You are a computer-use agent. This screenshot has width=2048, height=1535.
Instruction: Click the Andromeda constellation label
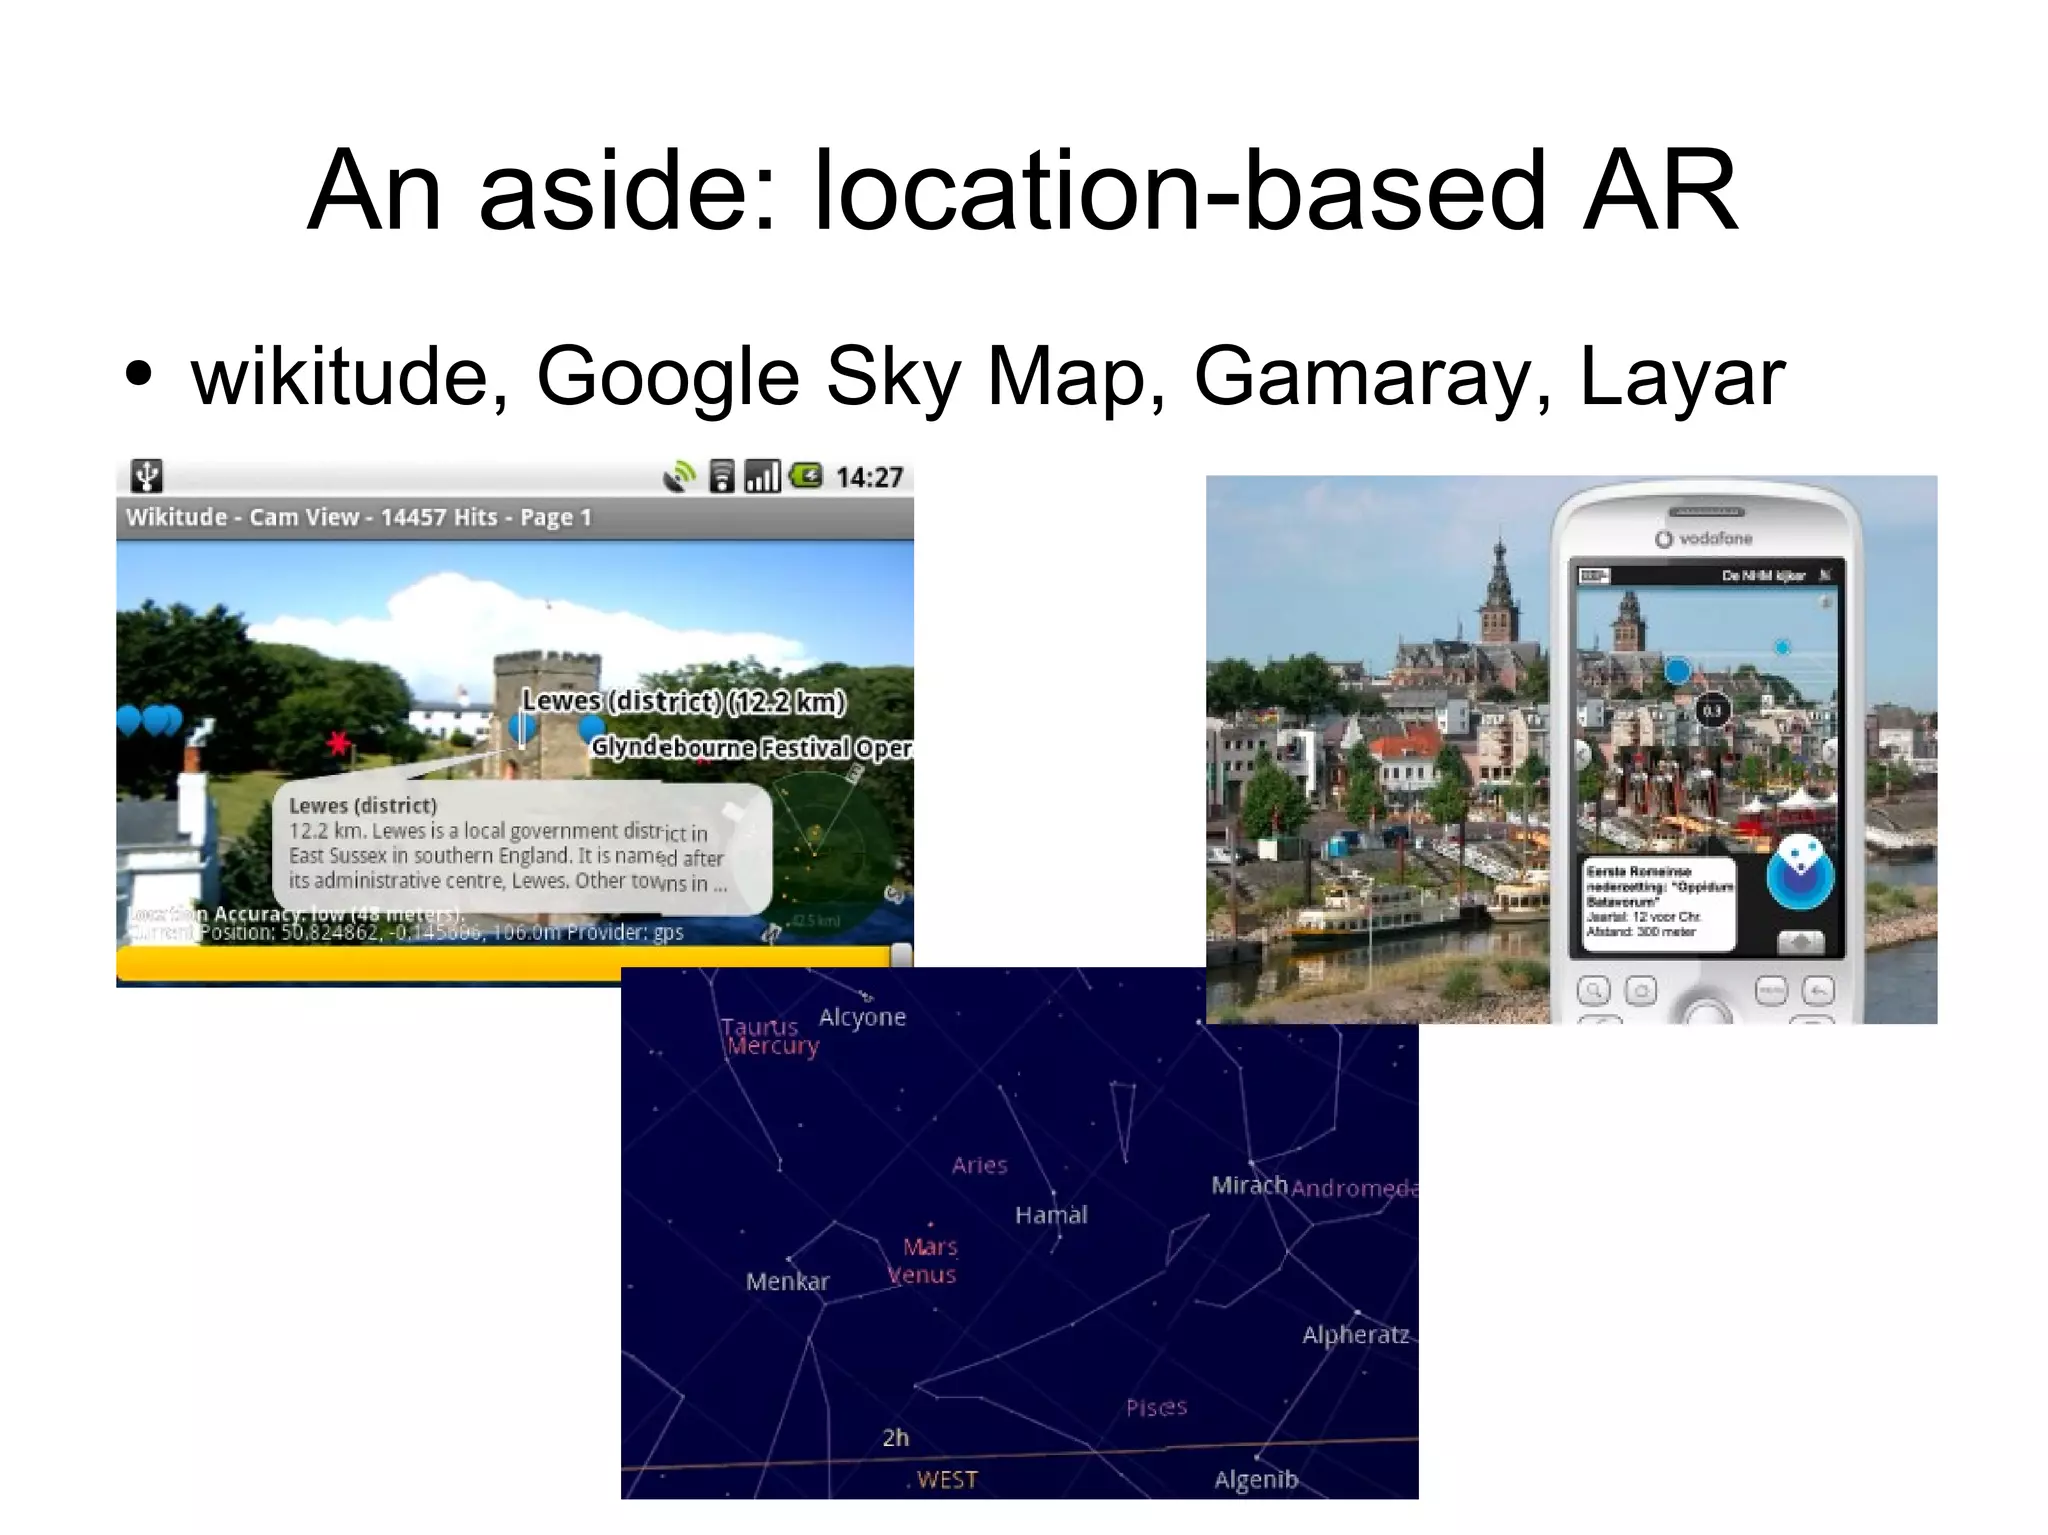tap(1355, 1188)
